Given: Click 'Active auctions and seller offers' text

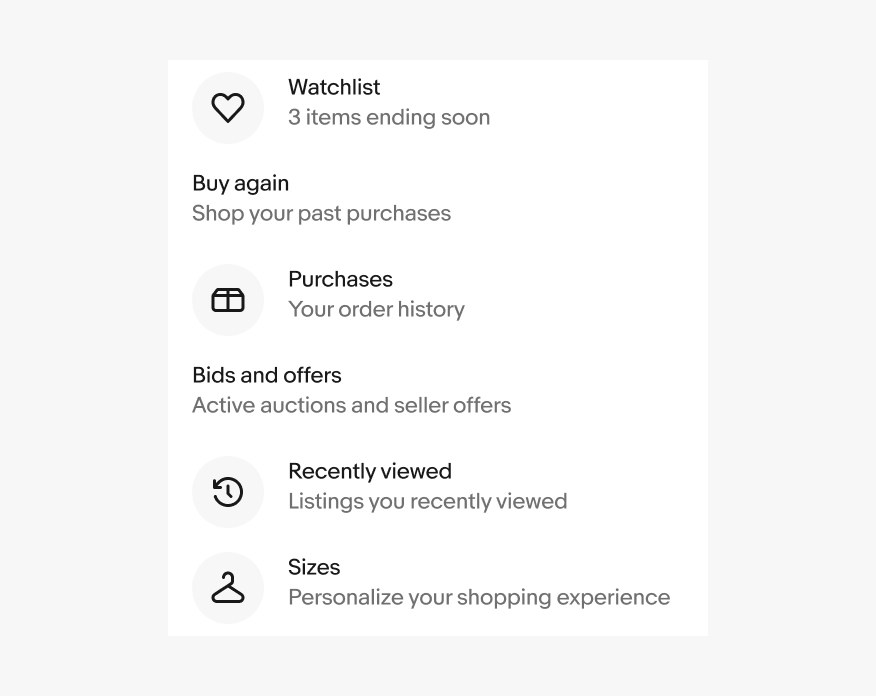Looking at the screenshot, I should (x=351, y=406).
